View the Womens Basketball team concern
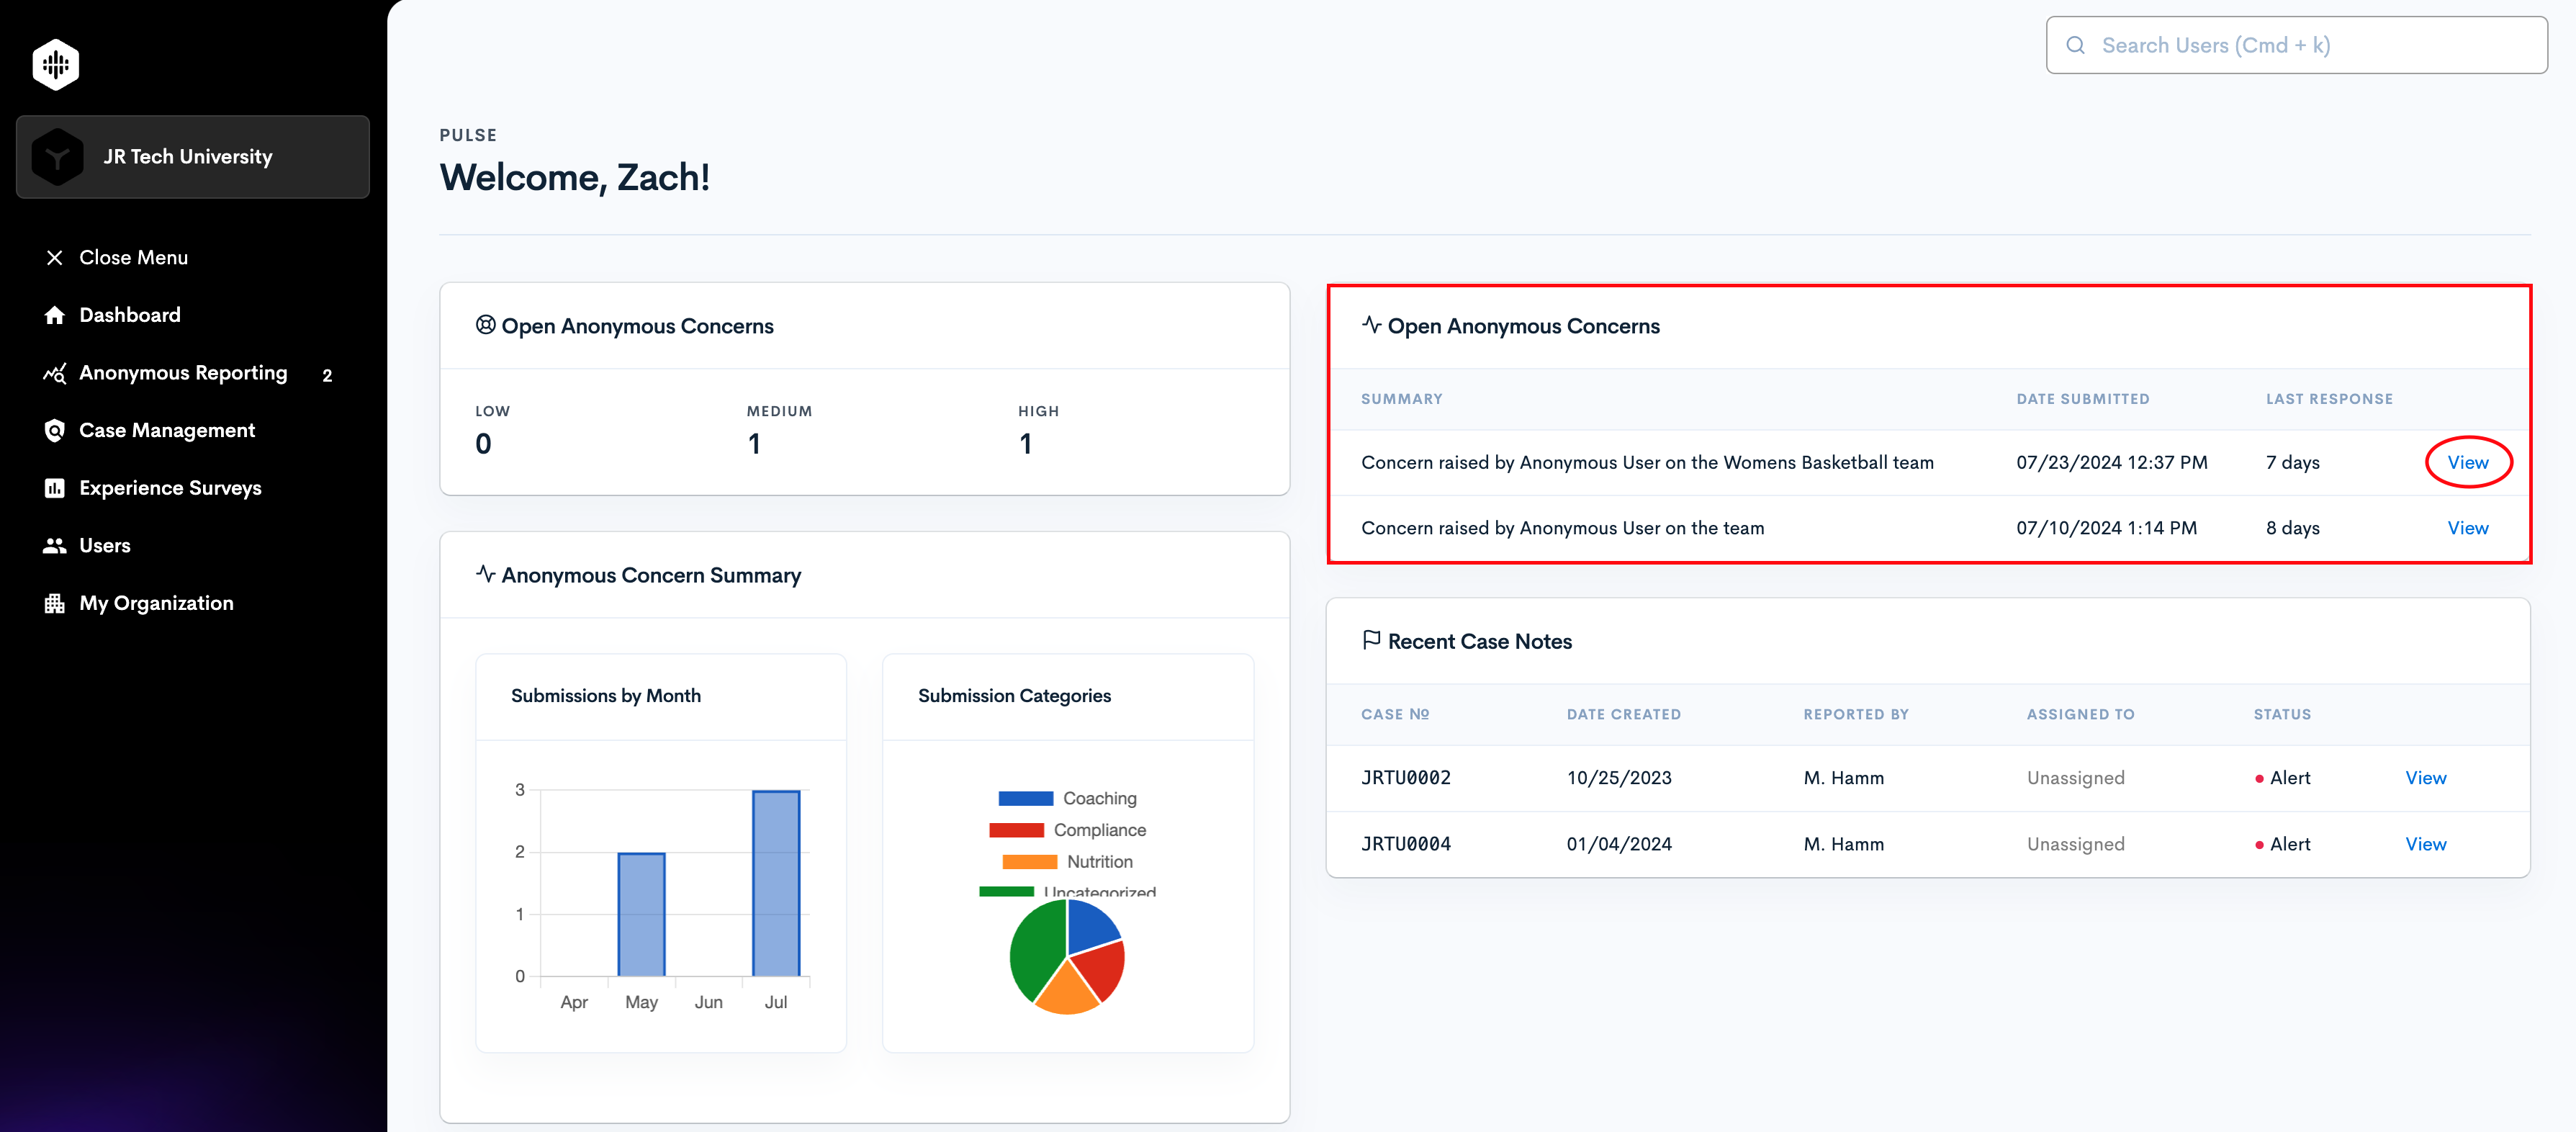Image resolution: width=2576 pixels, height=1132 pixels. click(x=2467, y=462)
